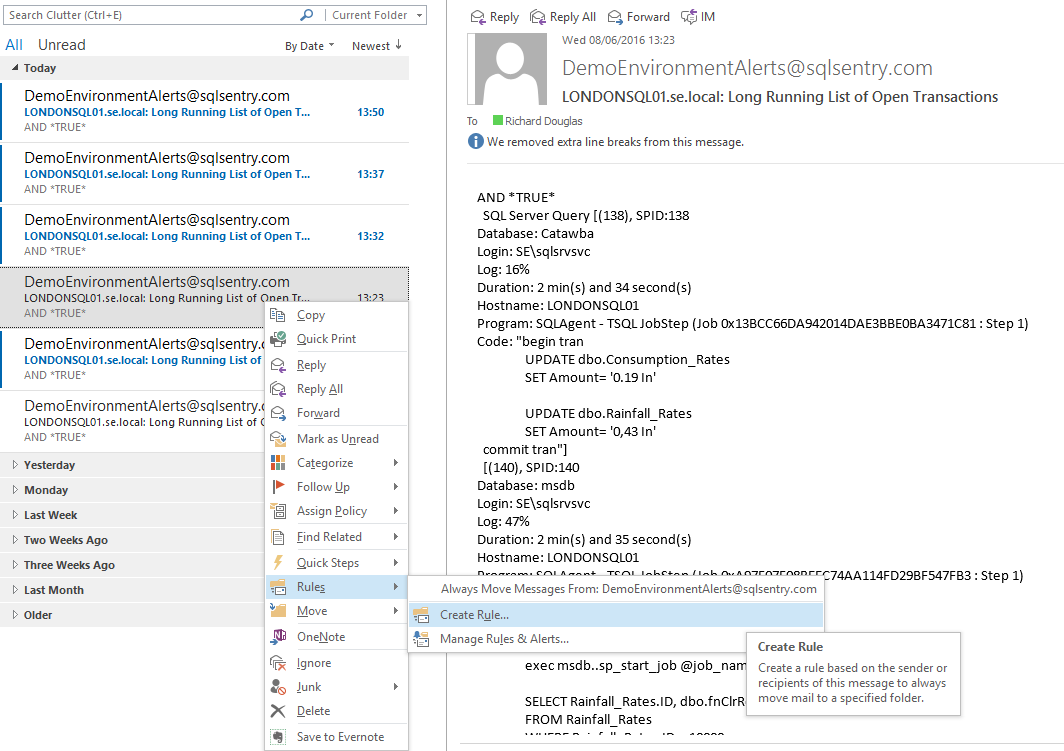The height and width of the screenshot is (751, 1064).
Task: Click the Manage Rules & Alerts icon
Action: (421, 638)
